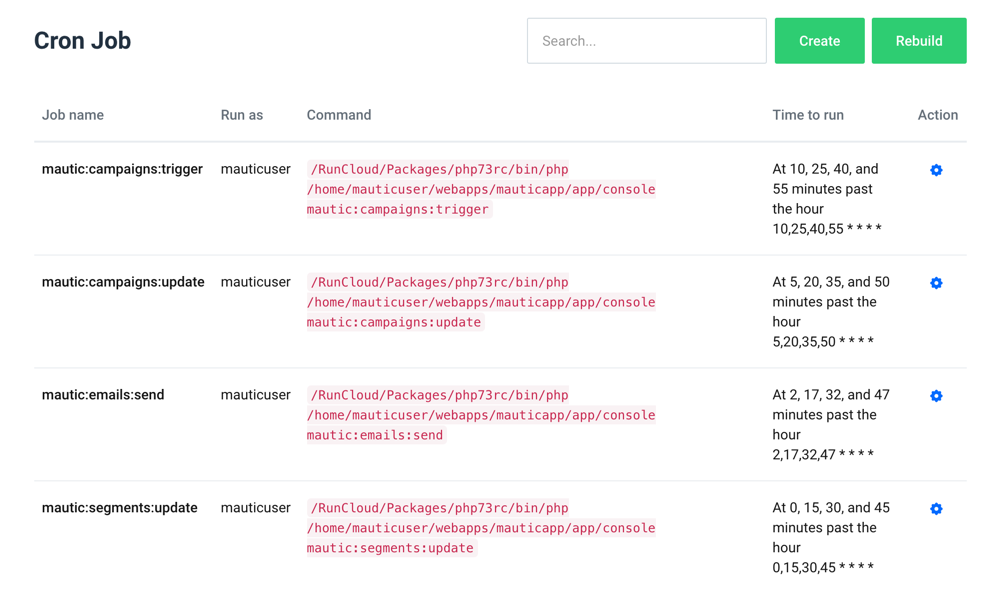The image size is (1000, 603).
Task: Click the Job name column header
Action: (x=73, y=115)
